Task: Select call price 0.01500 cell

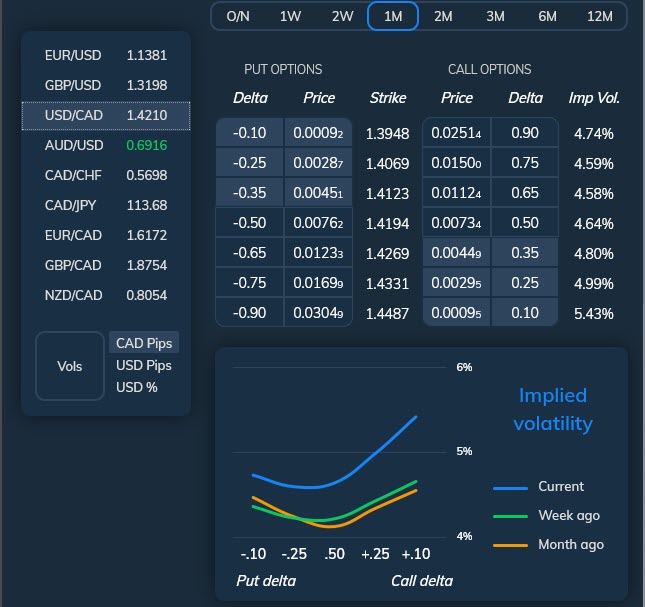Action: [456, 163]
